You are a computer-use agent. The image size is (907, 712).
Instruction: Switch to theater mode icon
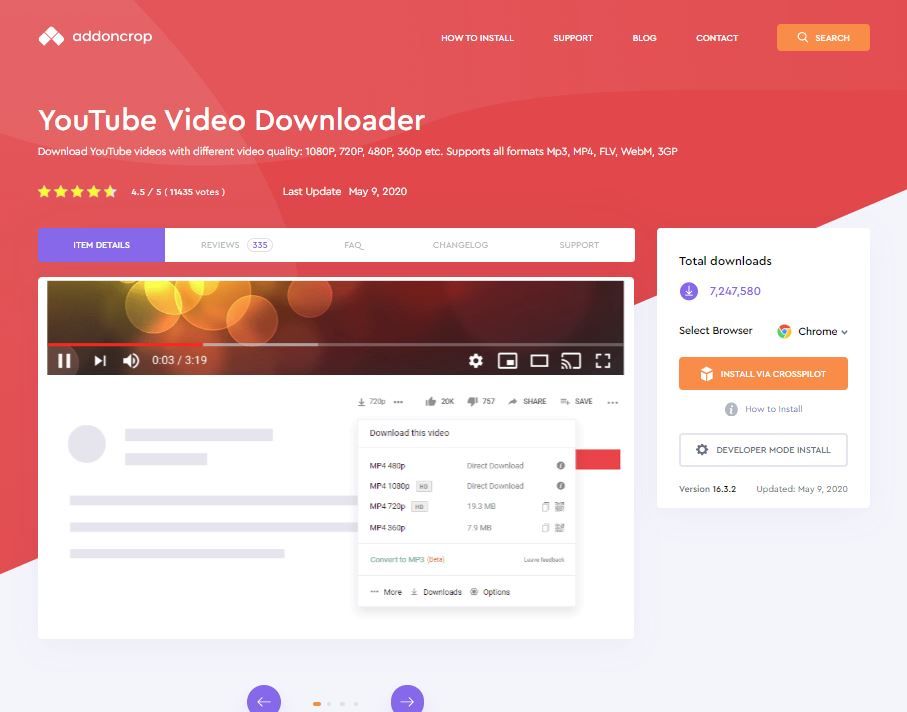click(x=539, y=361)
